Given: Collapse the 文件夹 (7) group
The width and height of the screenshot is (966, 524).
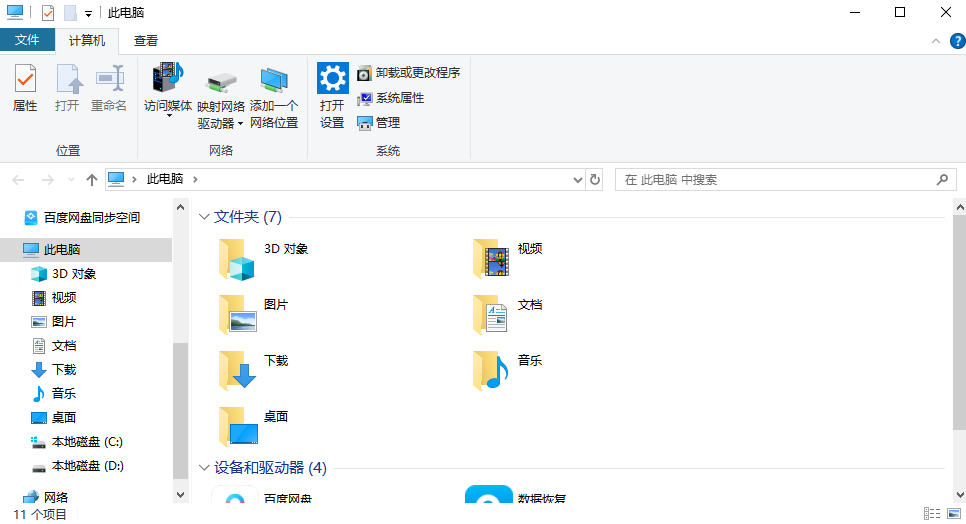Looking at the screenshot, I should point(204,217).
